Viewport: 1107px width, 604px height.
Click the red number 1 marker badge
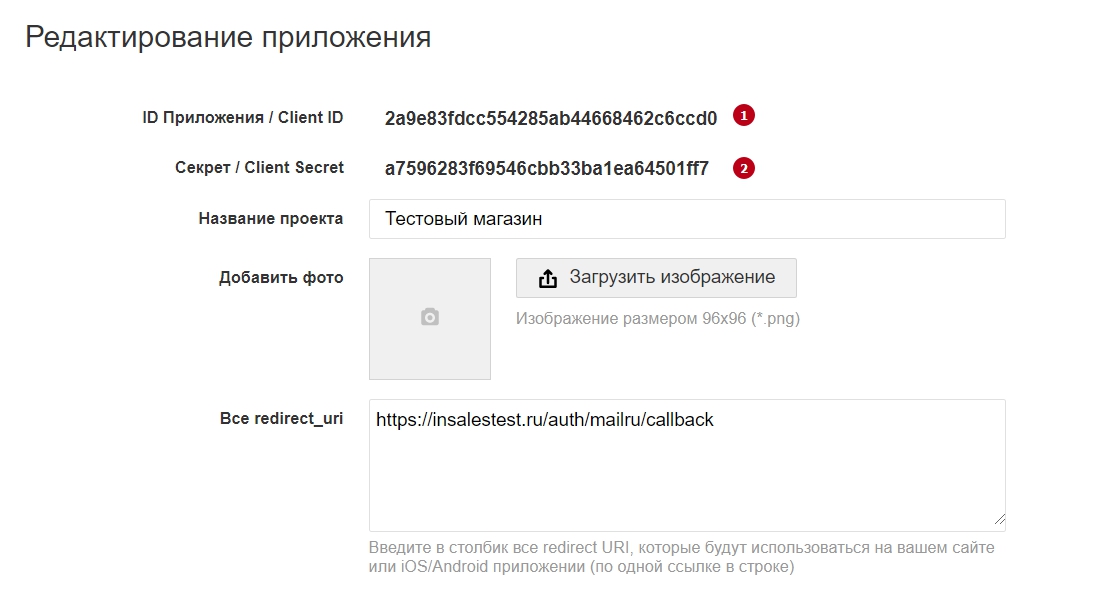click(743, 115)
